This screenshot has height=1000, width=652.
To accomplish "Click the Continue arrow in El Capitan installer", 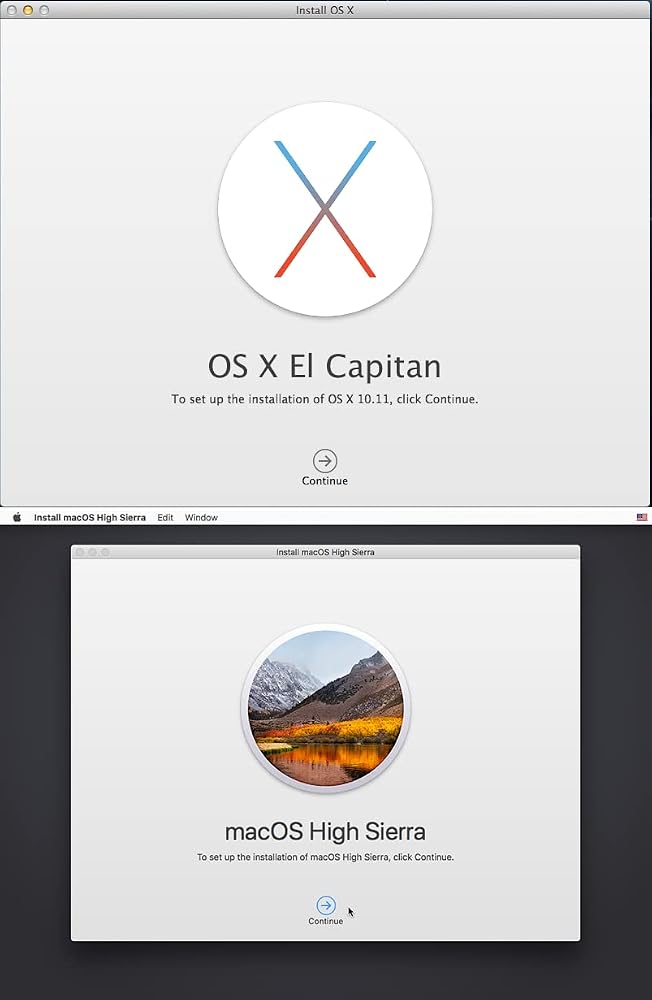I will point(325,460).
